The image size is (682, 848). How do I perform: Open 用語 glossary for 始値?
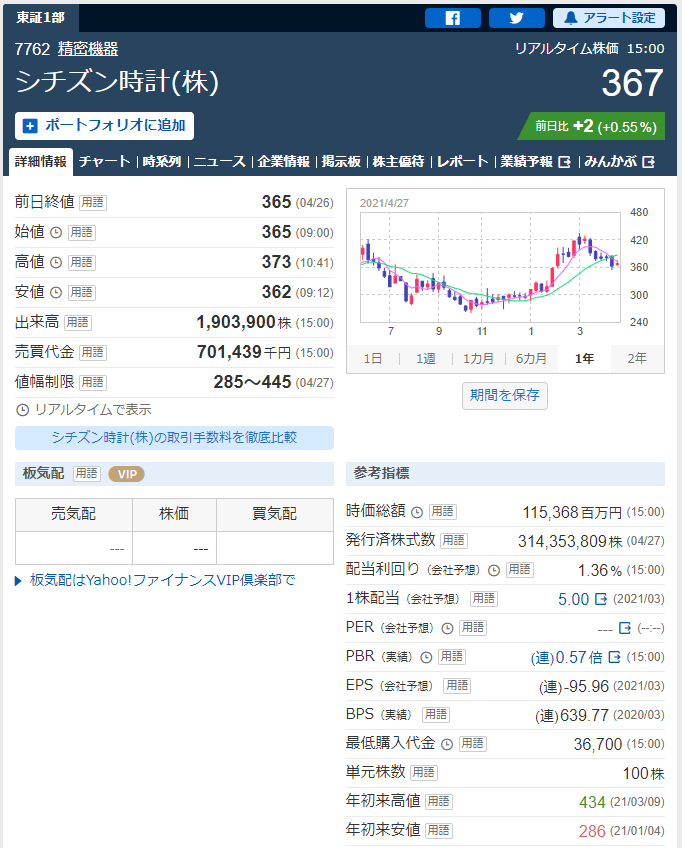click(x=82, y=233)
